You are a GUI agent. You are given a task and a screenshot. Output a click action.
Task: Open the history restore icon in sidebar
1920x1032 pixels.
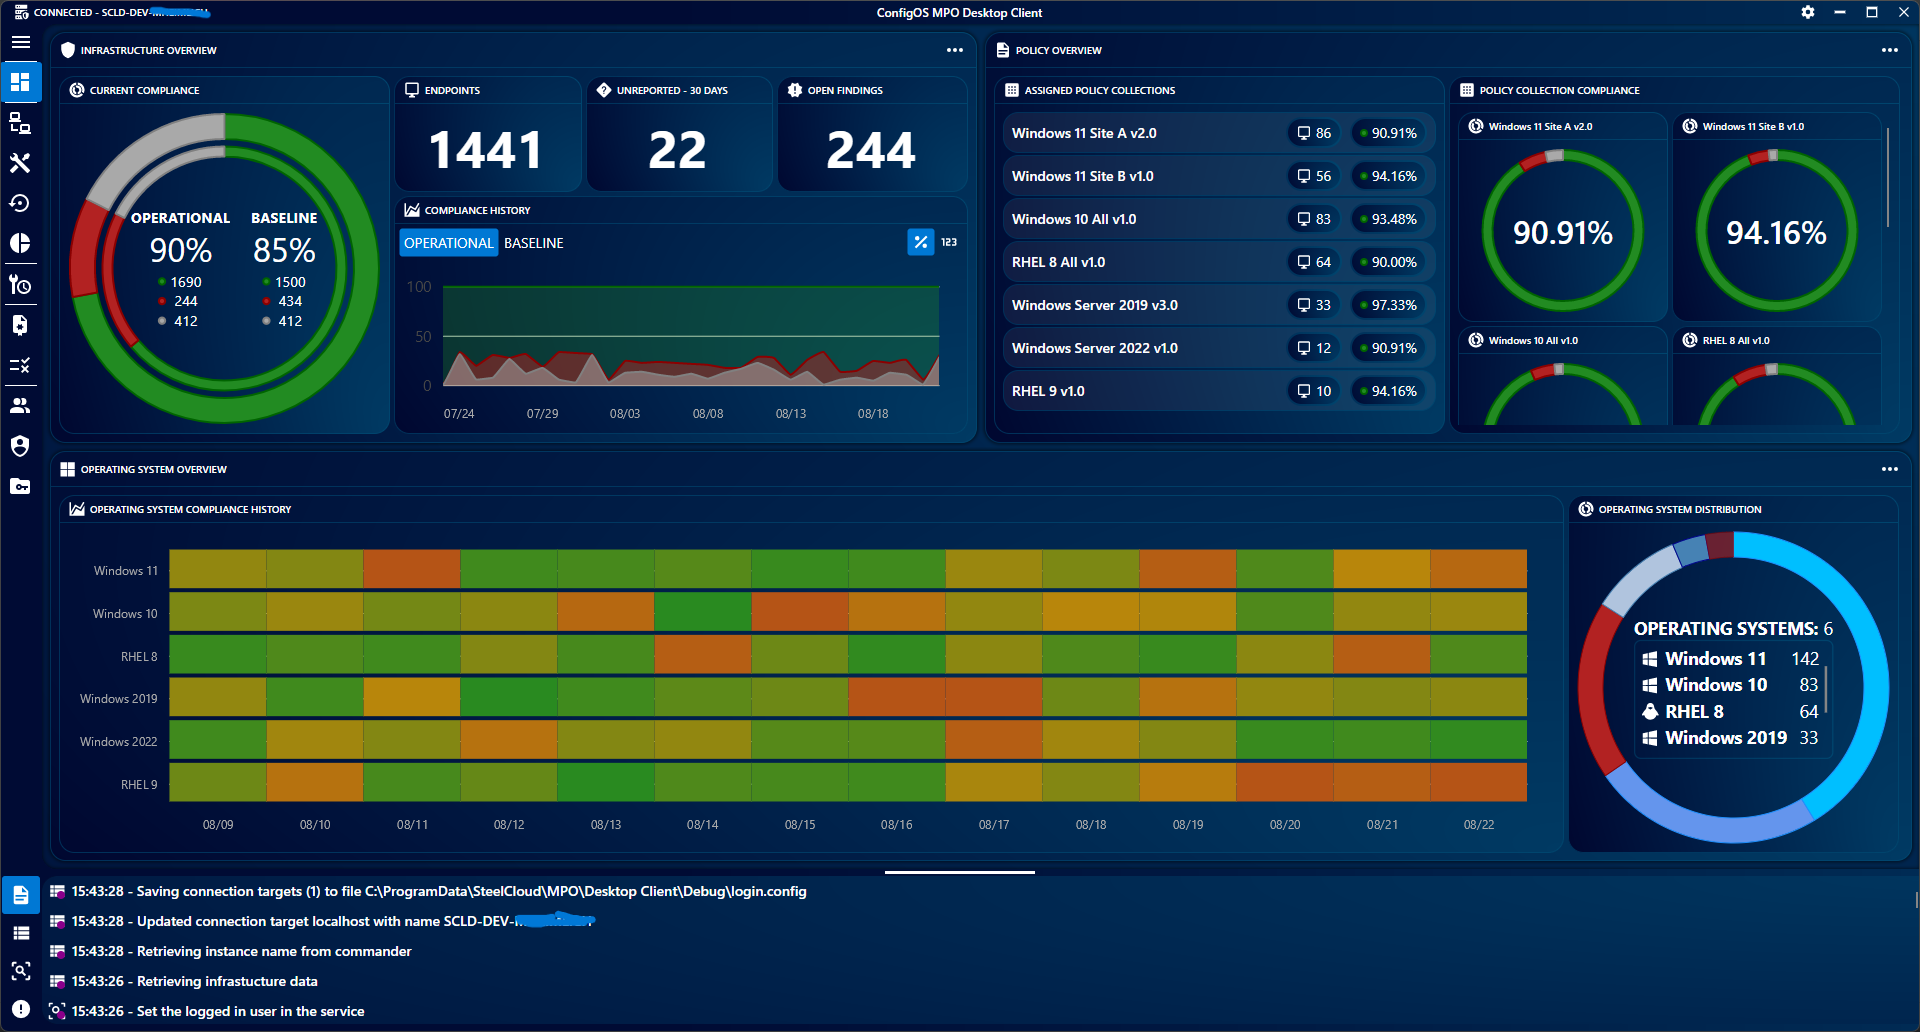20,203
